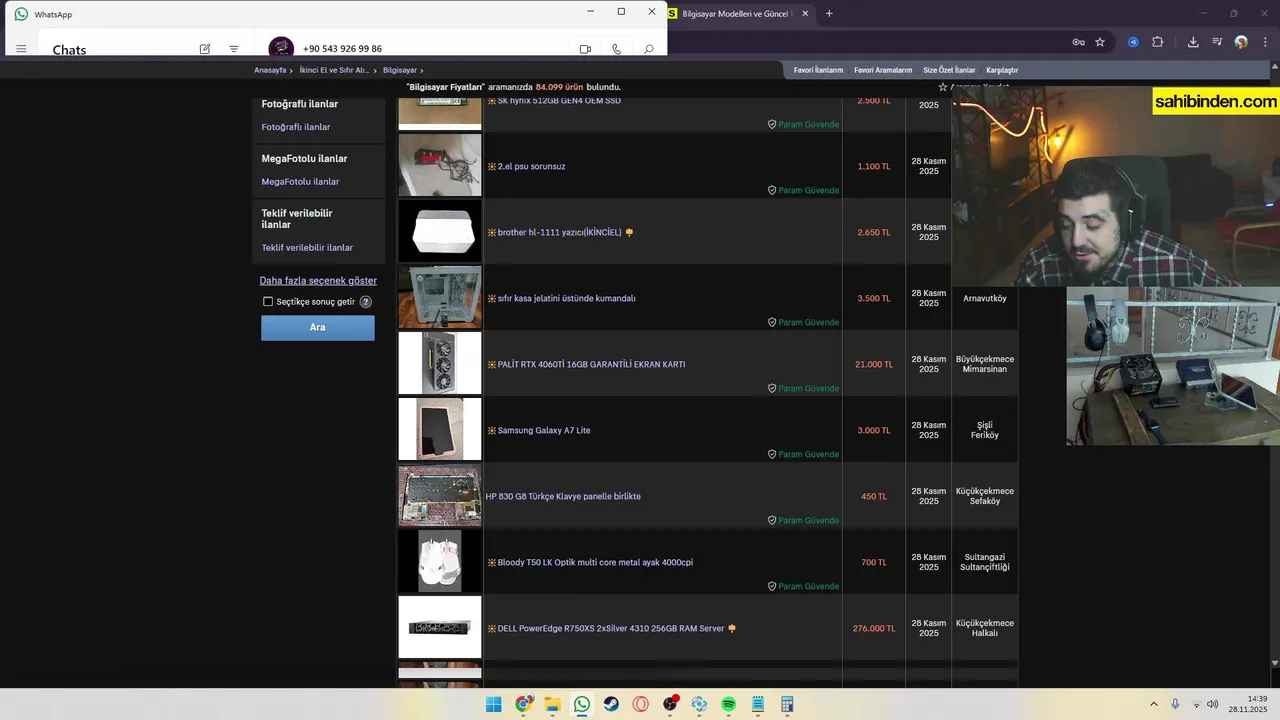Open help icon beside Seçtikçe sonuç getir
1280x720 pixels.
(366, 301)
